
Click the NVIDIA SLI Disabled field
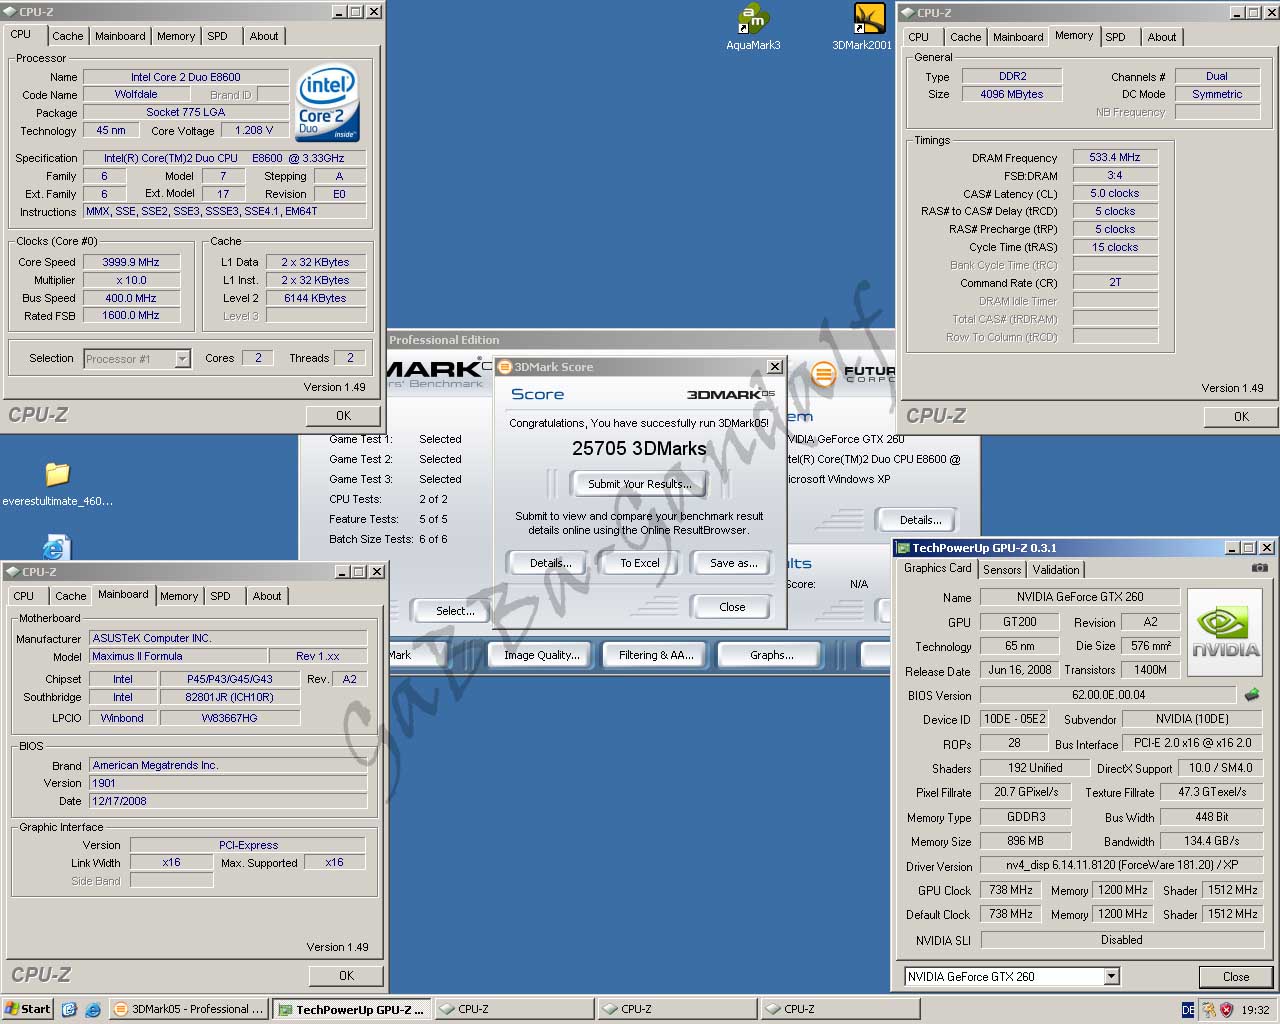click(1122, 940)
